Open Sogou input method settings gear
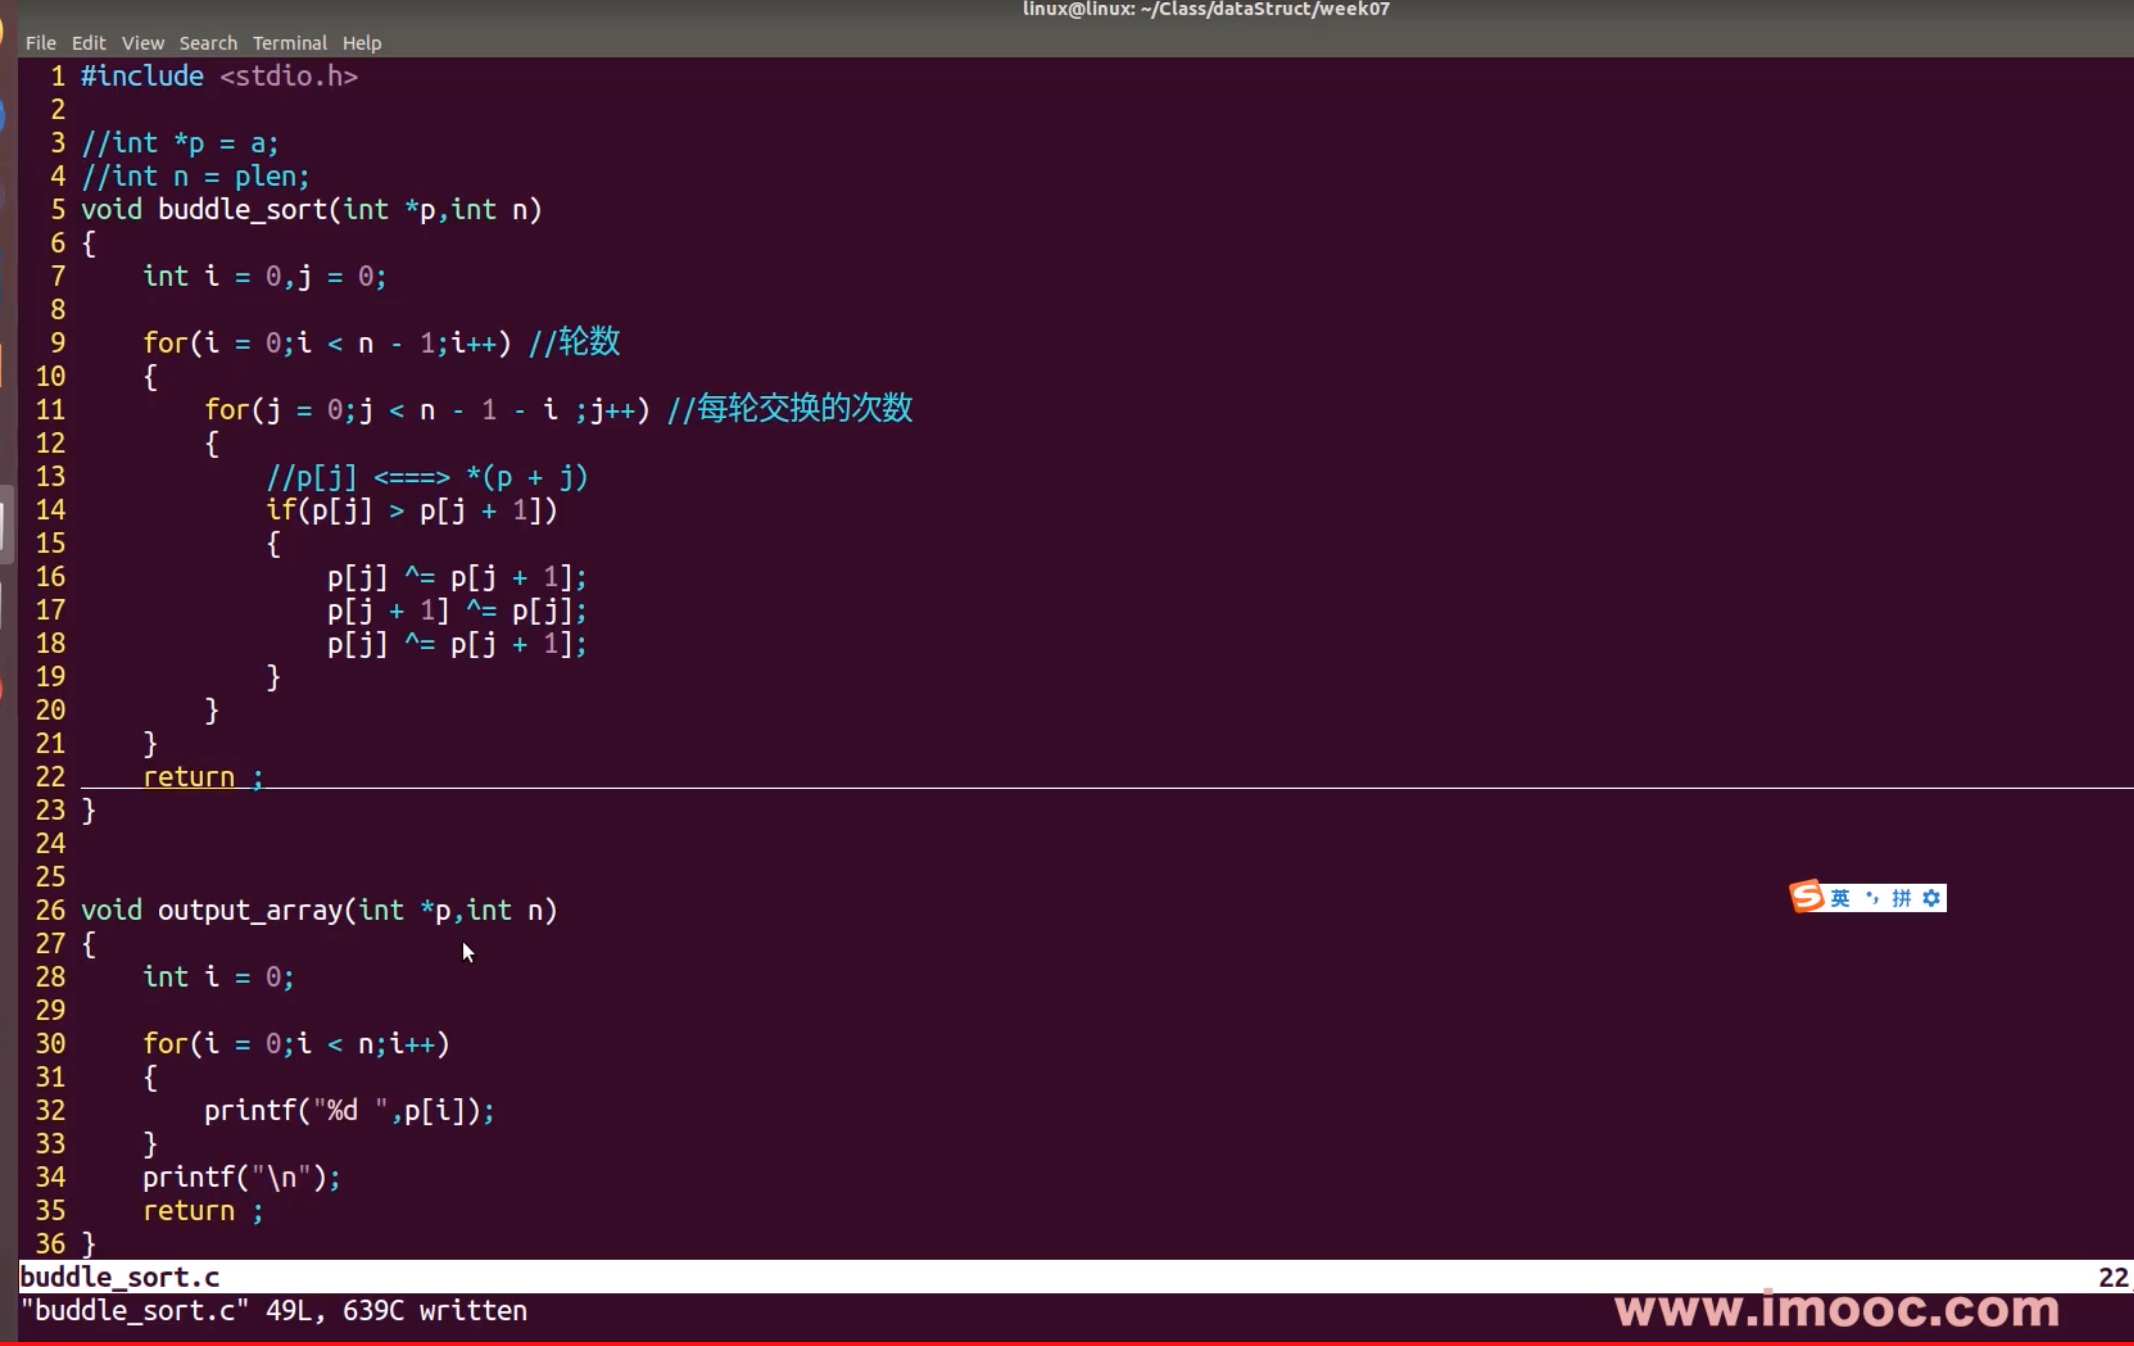This screenshot has width=2134, height=1346. click(x=1932, y=898)
